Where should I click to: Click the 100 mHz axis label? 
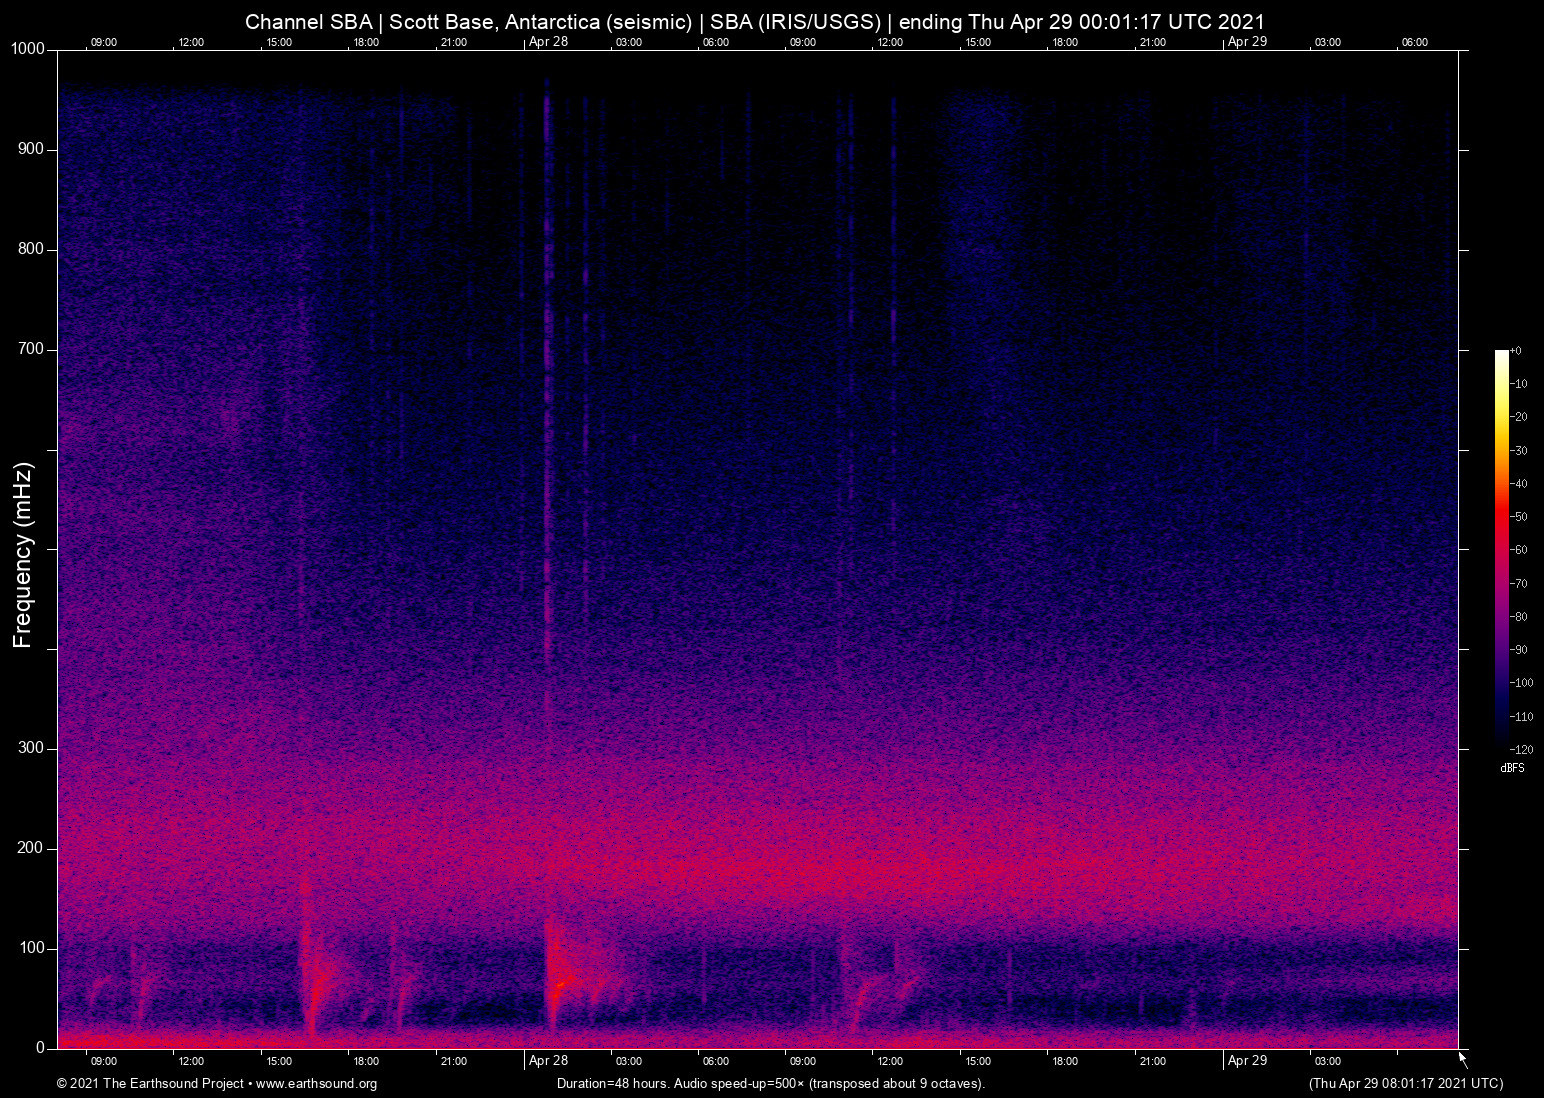point(31,948)
